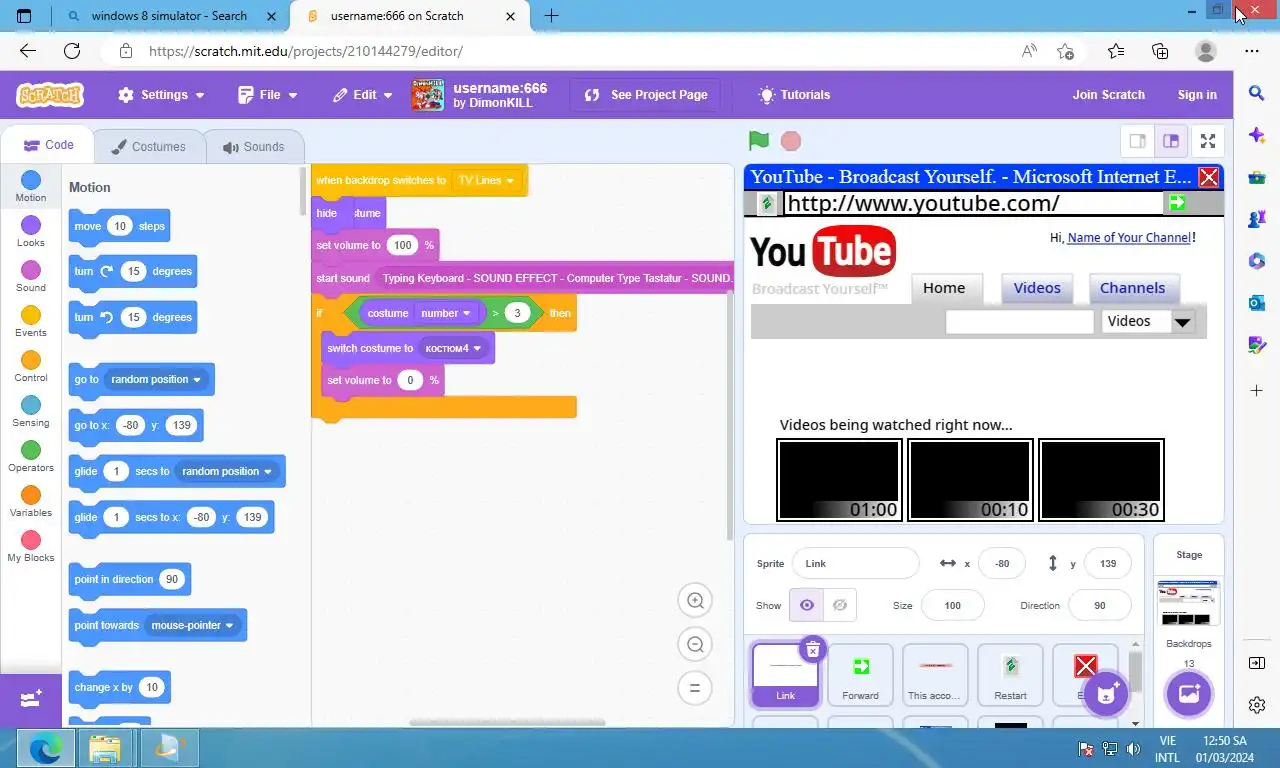The width and height of the screenshot is (1280, 768).
Task: Switch to the Sounds tab
Action: click(254, 147)
